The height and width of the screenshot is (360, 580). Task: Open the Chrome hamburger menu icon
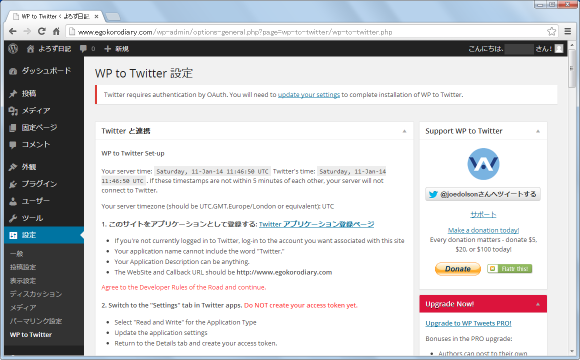click(x=568, y=31)
